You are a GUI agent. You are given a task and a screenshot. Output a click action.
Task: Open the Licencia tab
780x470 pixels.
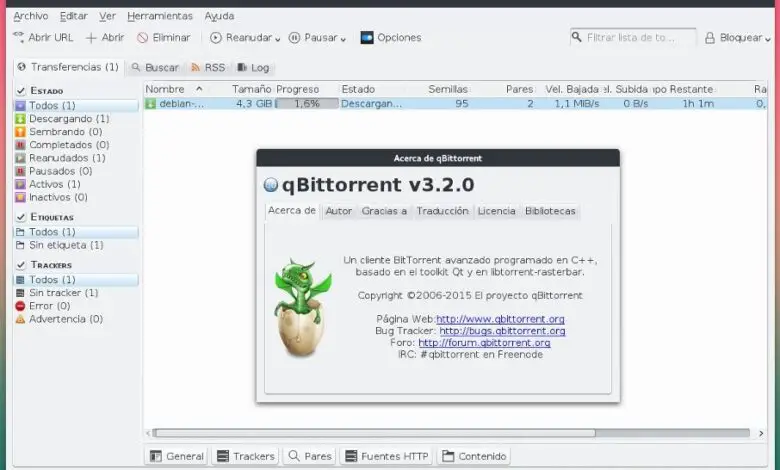[496, 211]
